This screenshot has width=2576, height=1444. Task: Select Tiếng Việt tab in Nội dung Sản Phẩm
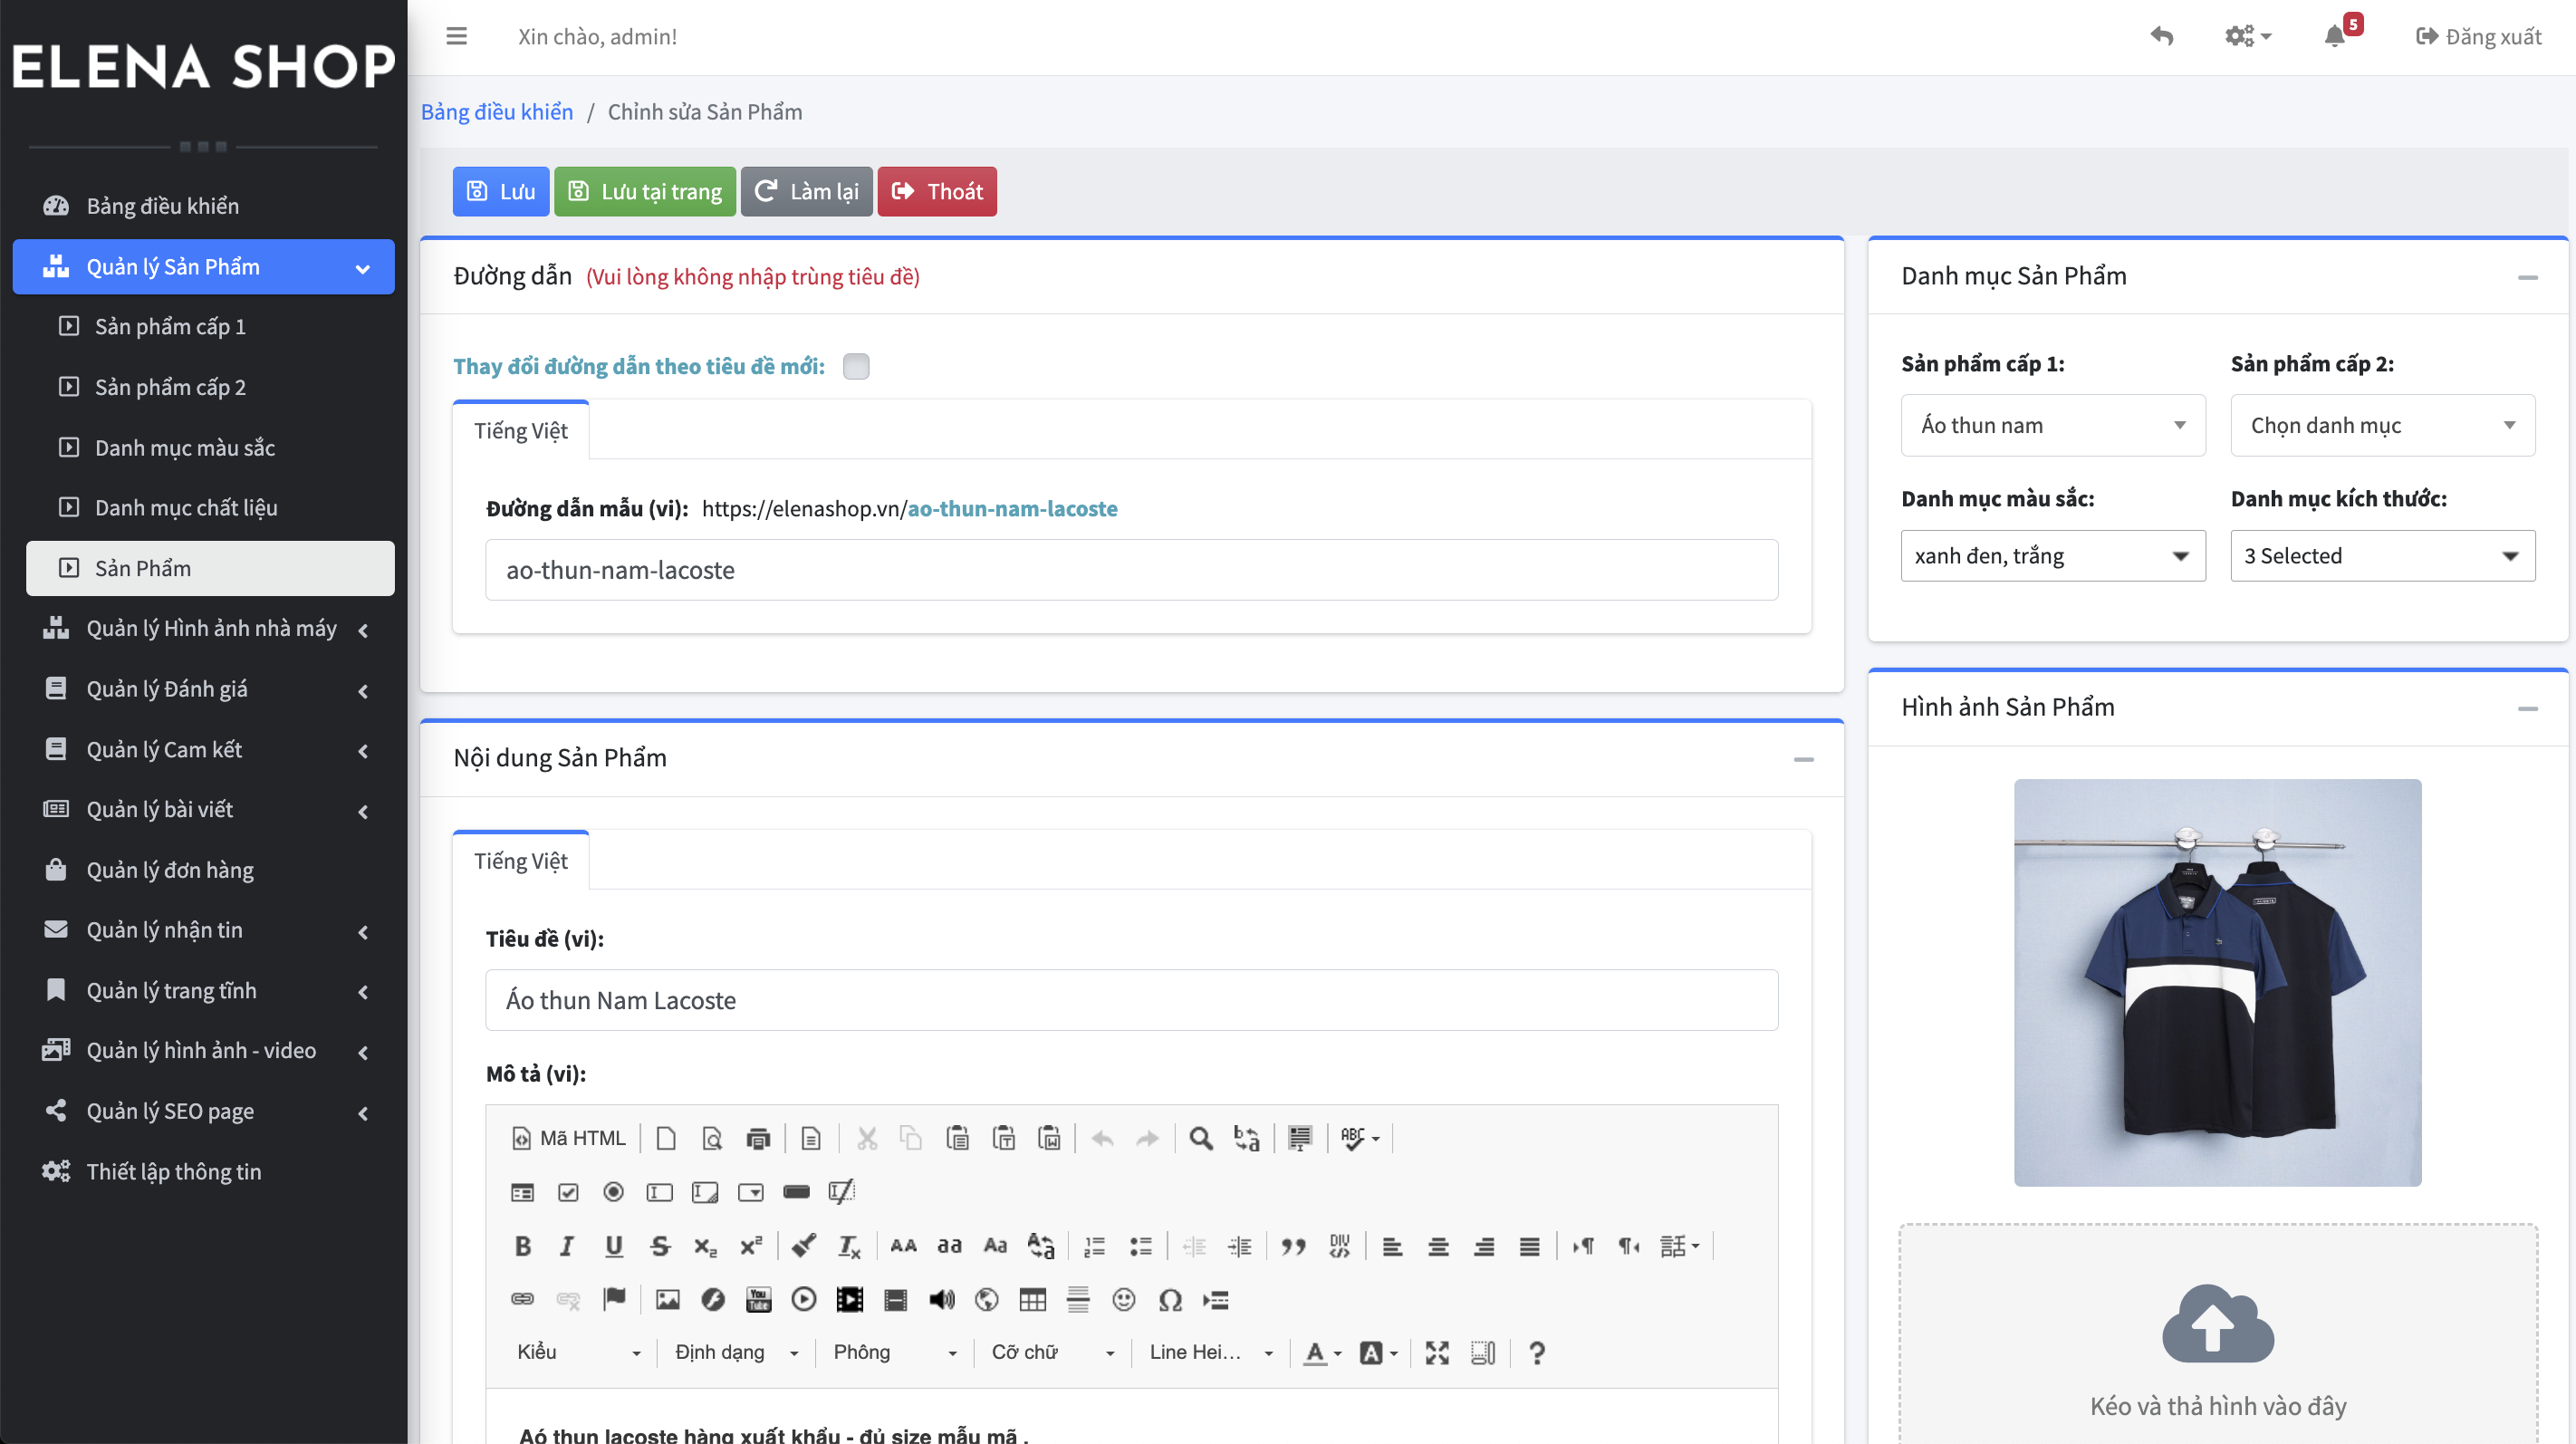pos(520,861)
